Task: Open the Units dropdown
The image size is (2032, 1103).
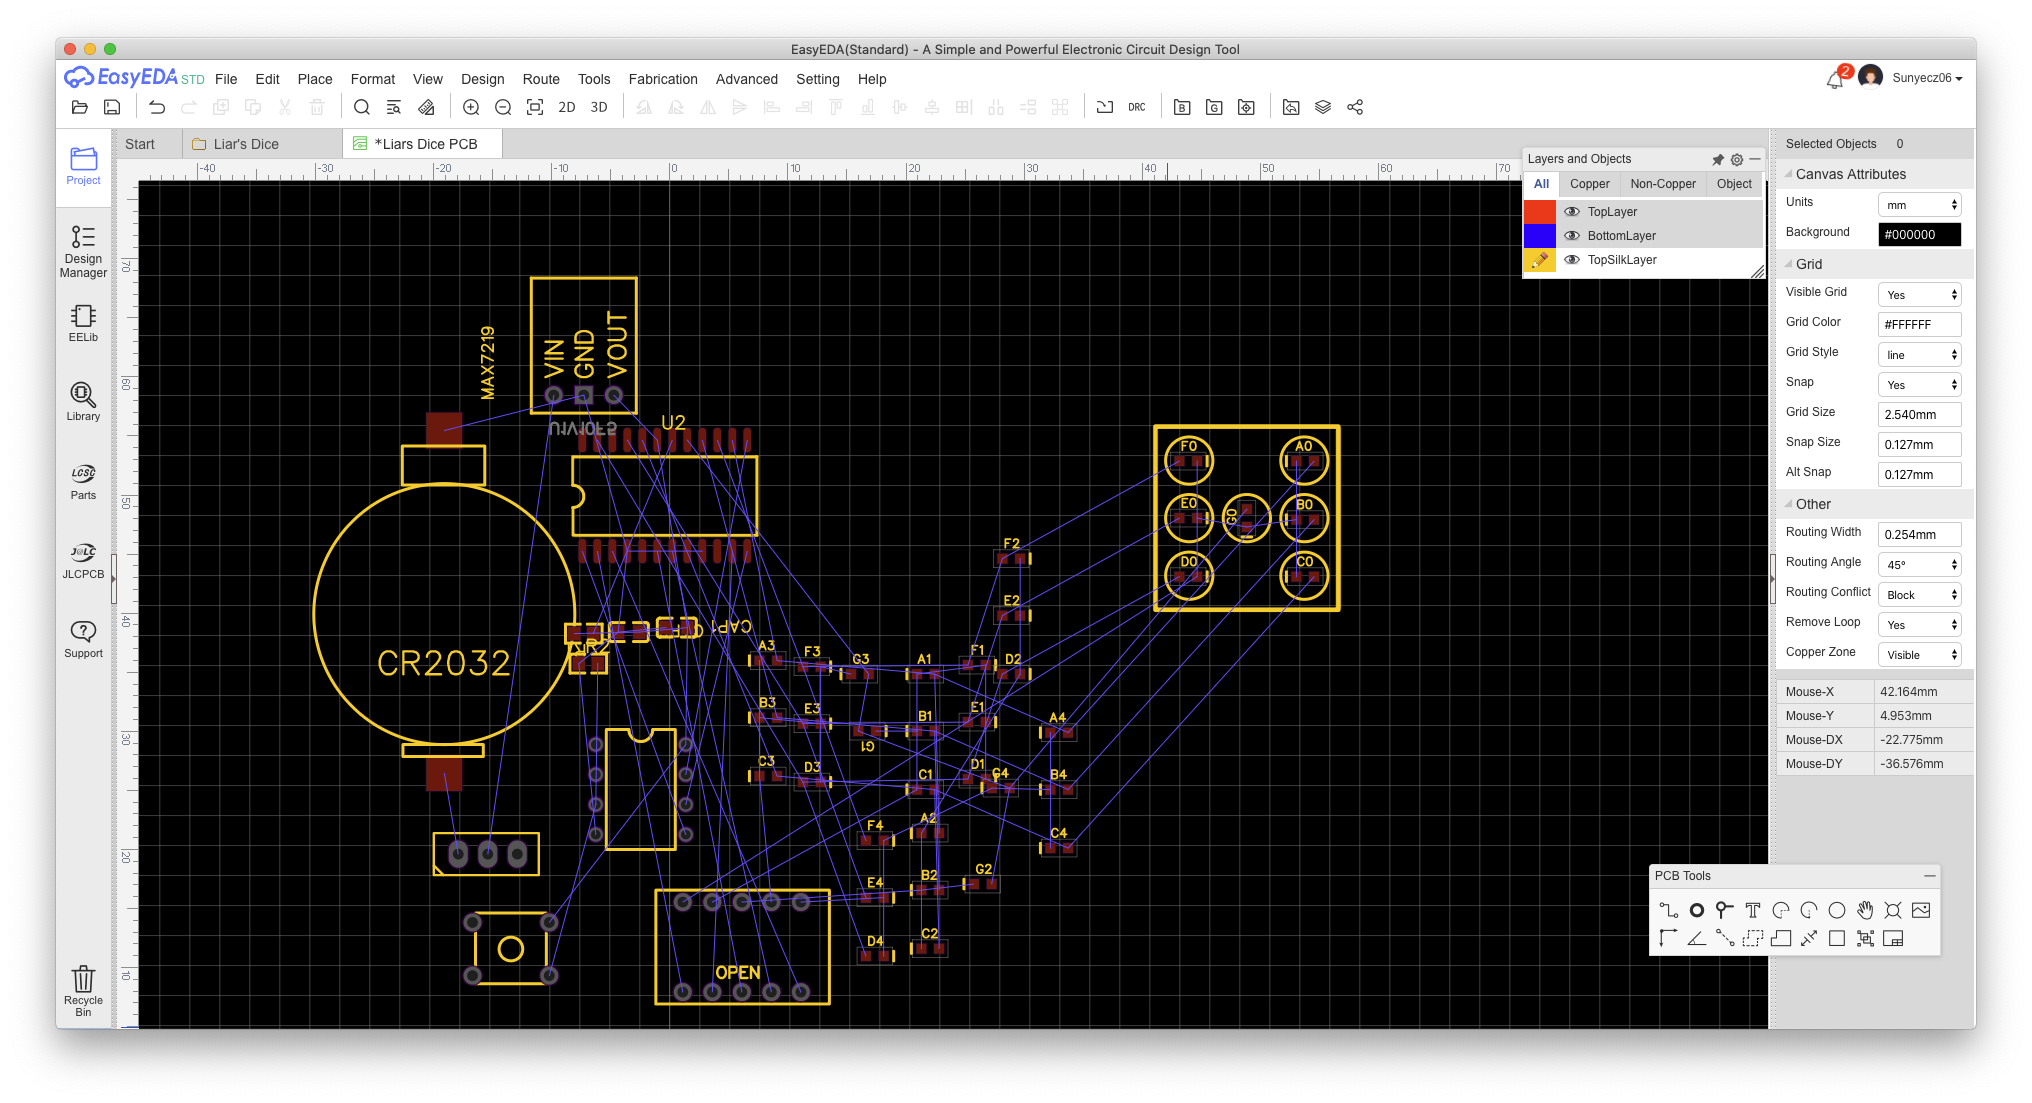Action: pos(1919,205)
